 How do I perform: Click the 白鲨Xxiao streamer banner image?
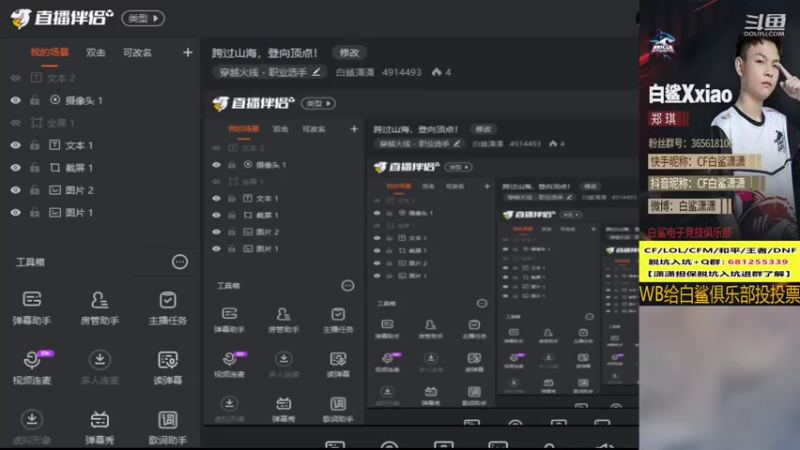[x=719, y=120]
